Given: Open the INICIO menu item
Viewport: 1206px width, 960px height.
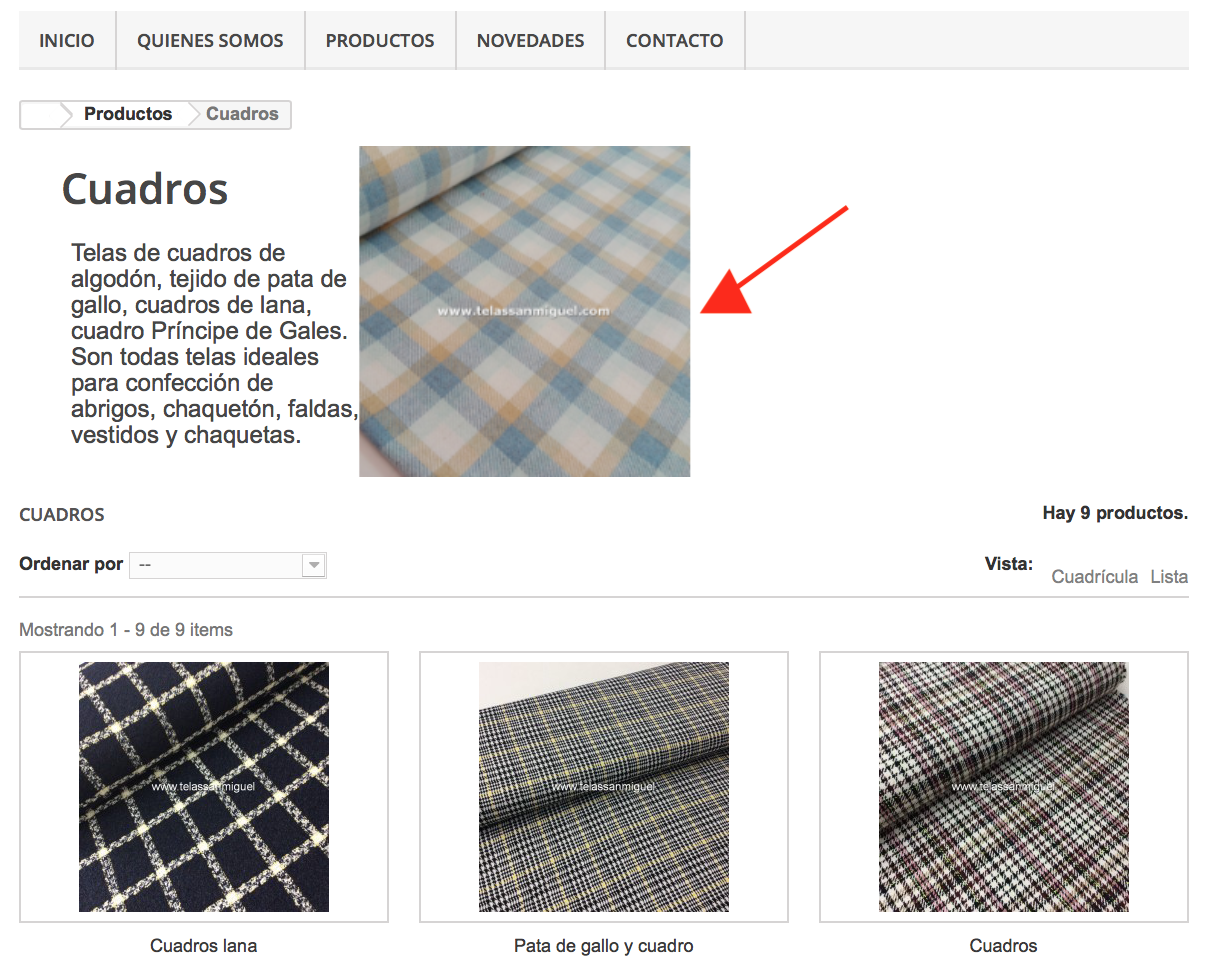Looking at the screenshot, I should tap(67, 41).
